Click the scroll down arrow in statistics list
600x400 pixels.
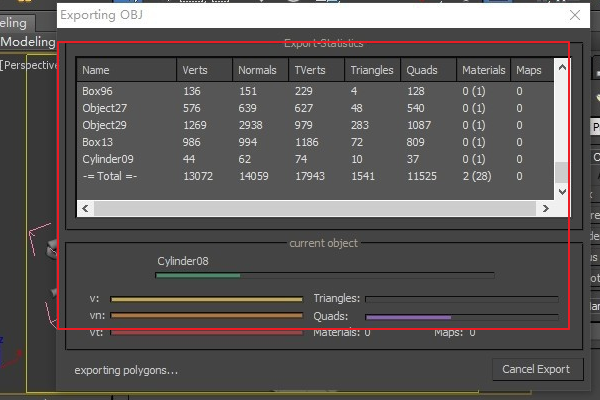562,190
